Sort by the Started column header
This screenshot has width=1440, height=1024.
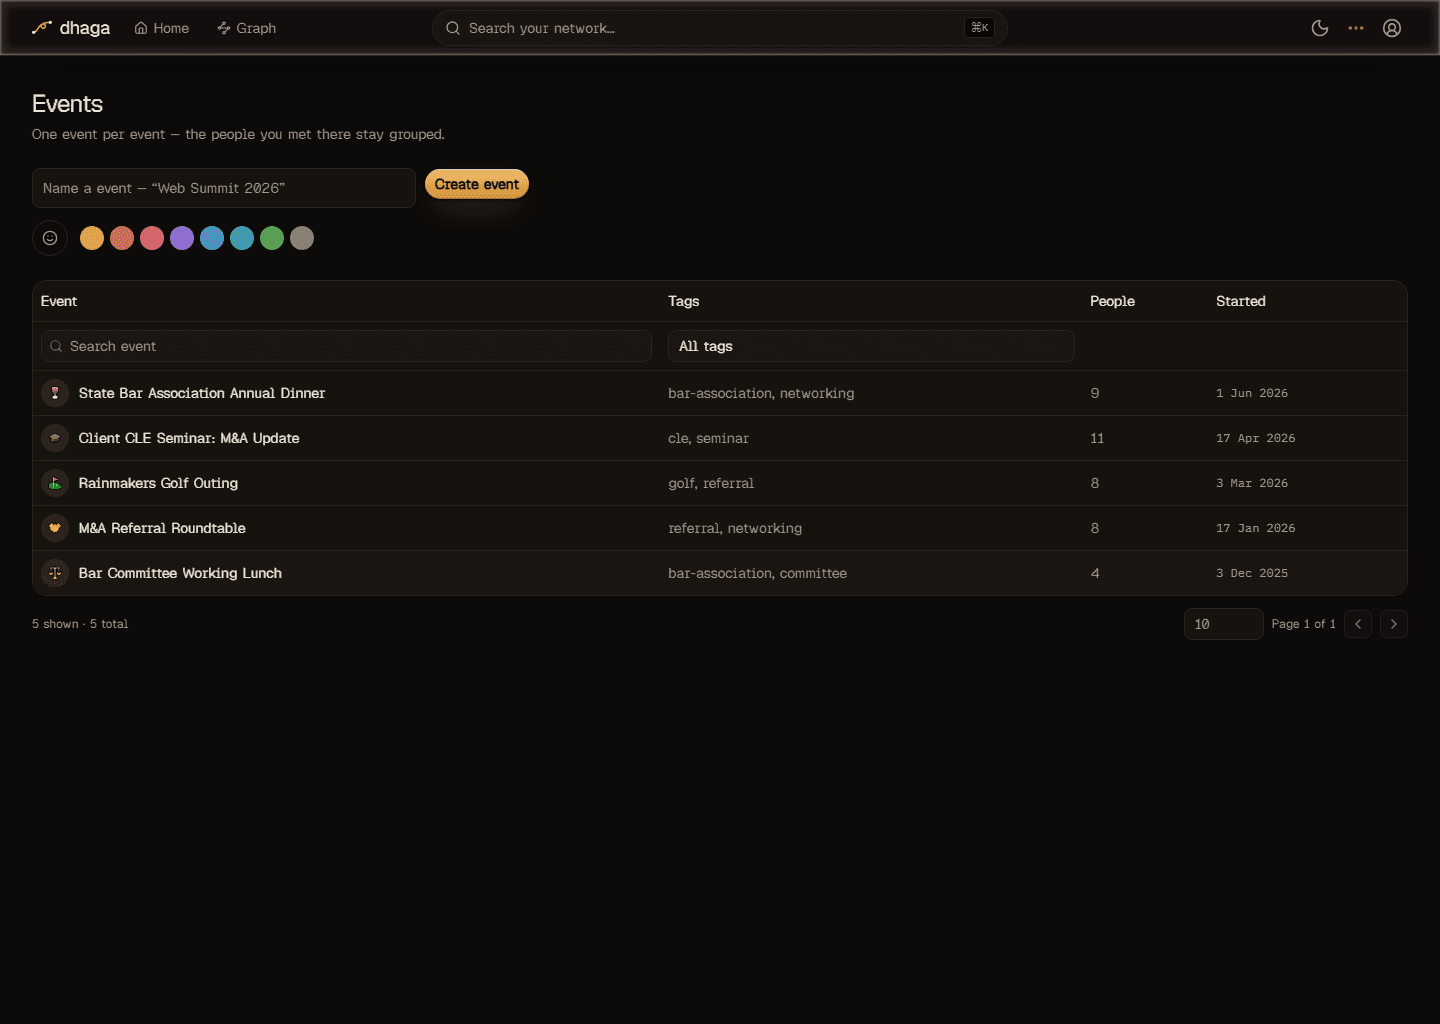click(1241, 301)
